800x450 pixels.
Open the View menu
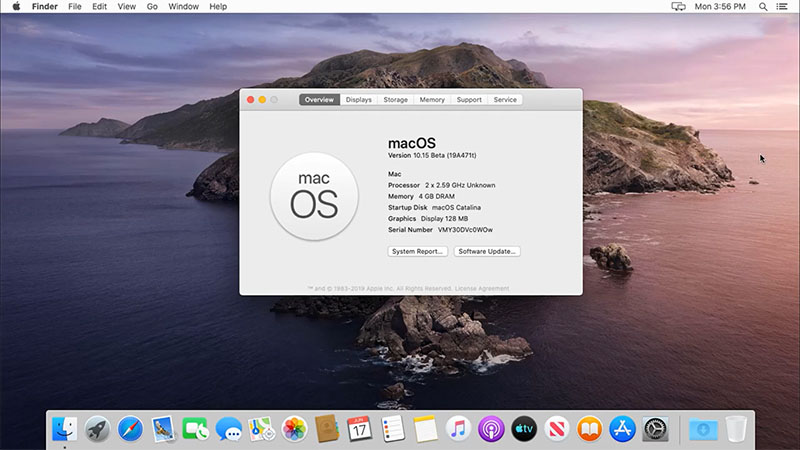pos(127,7)
